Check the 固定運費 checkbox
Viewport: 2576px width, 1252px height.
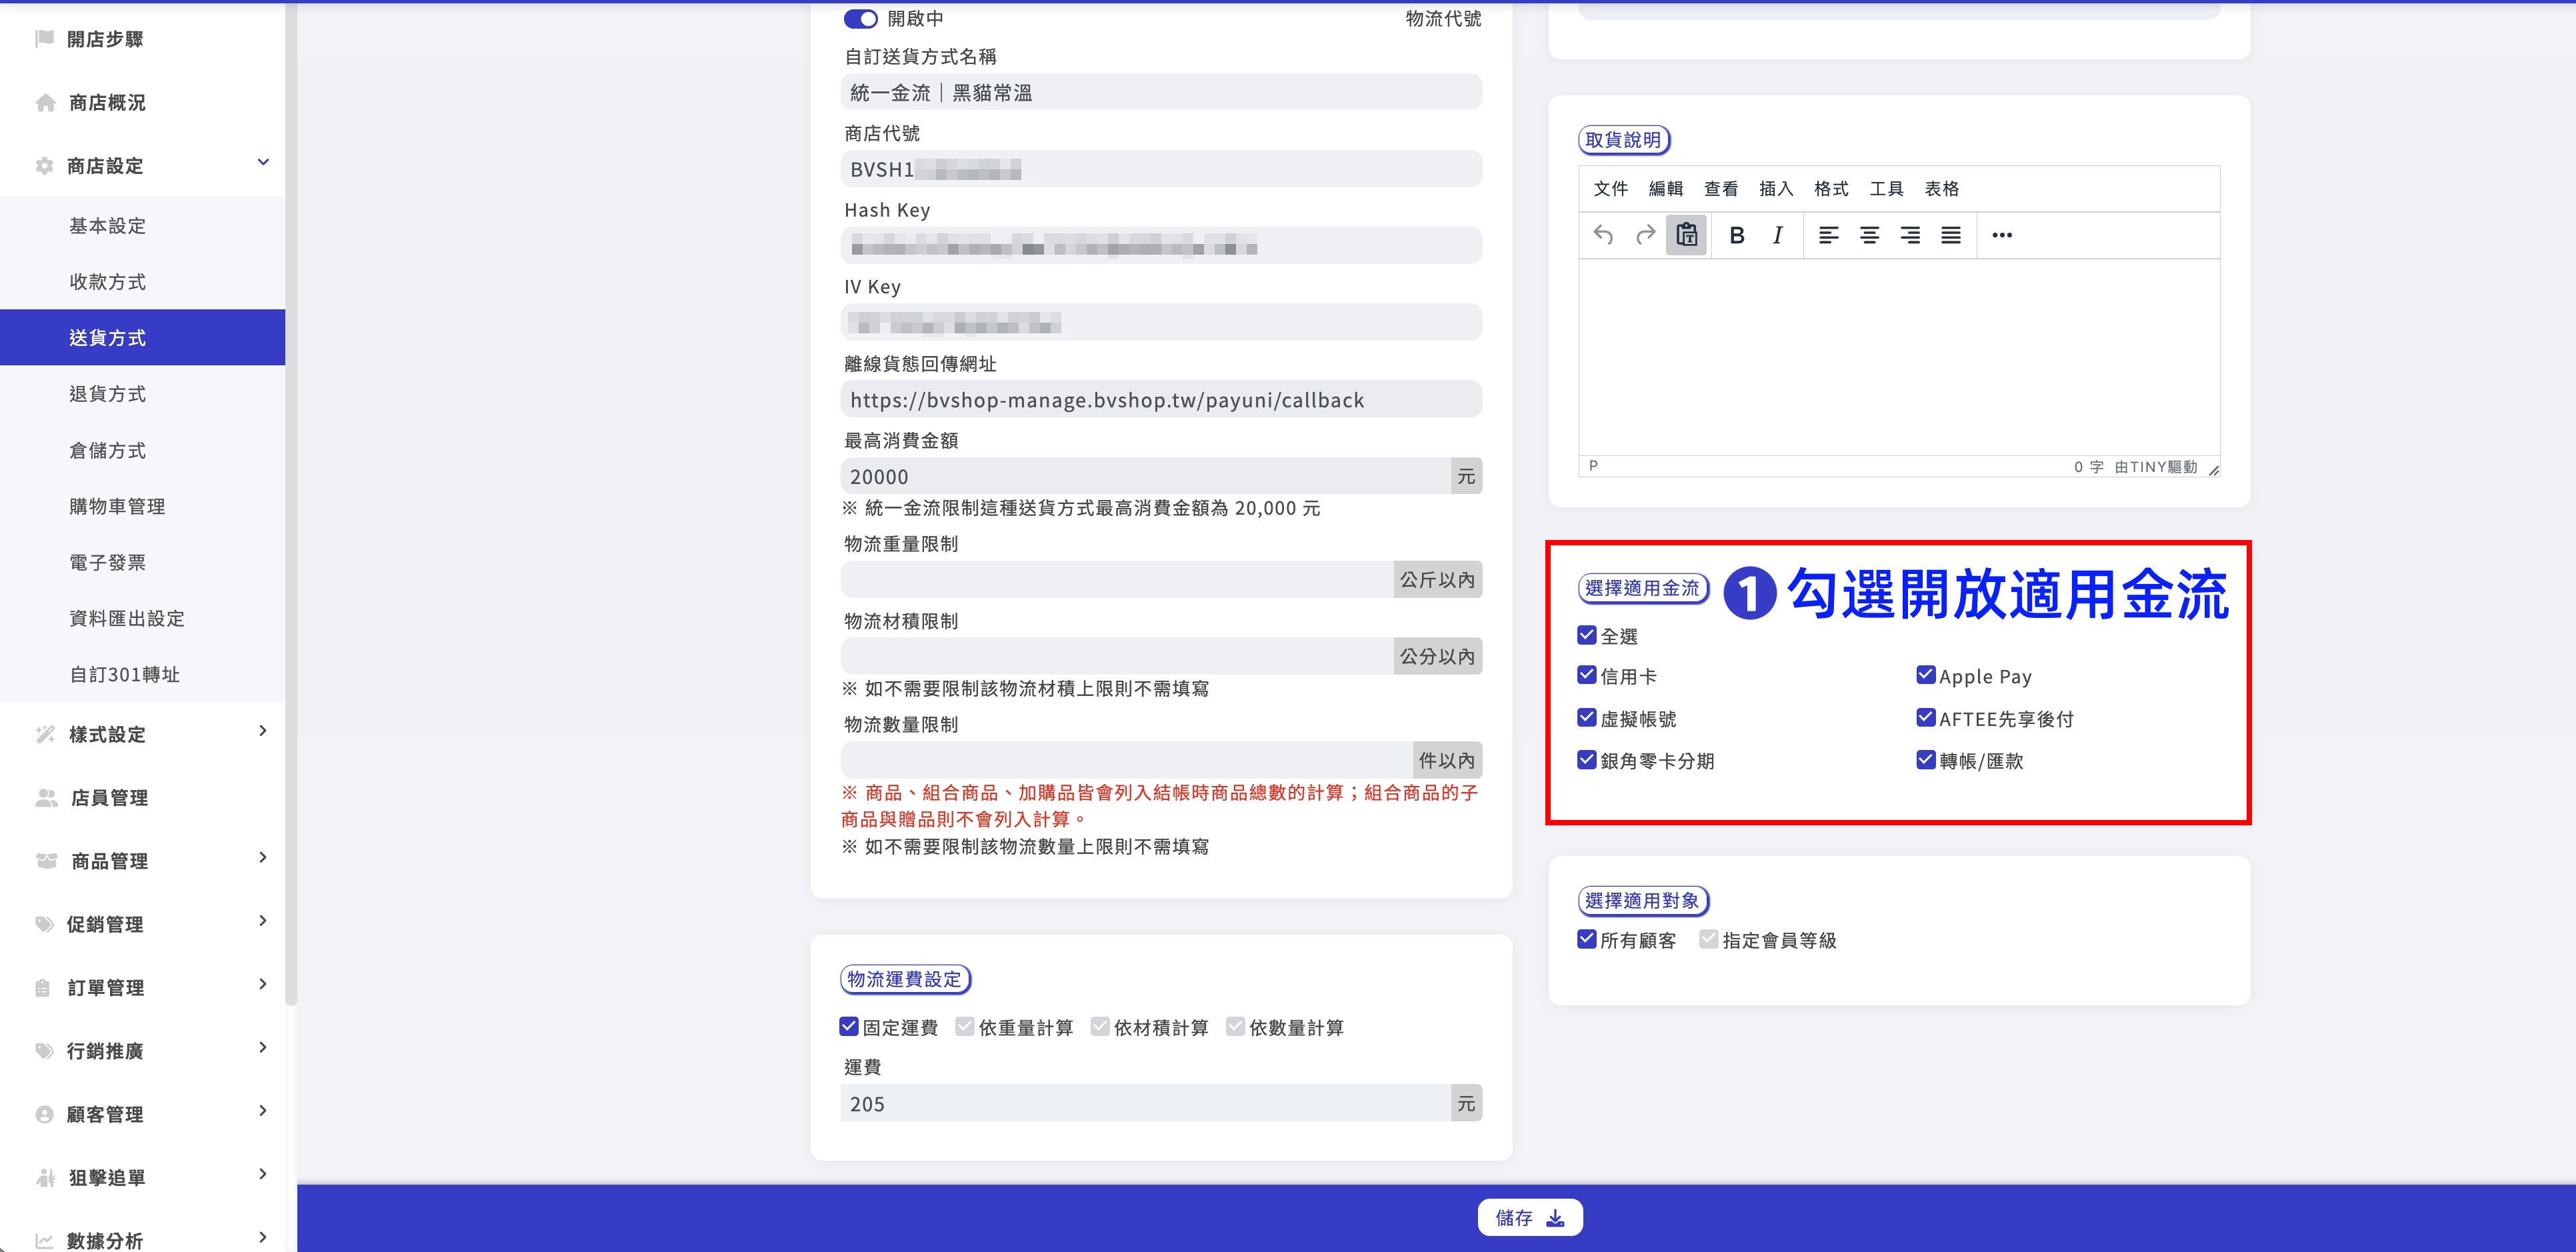click(849, 1026)
